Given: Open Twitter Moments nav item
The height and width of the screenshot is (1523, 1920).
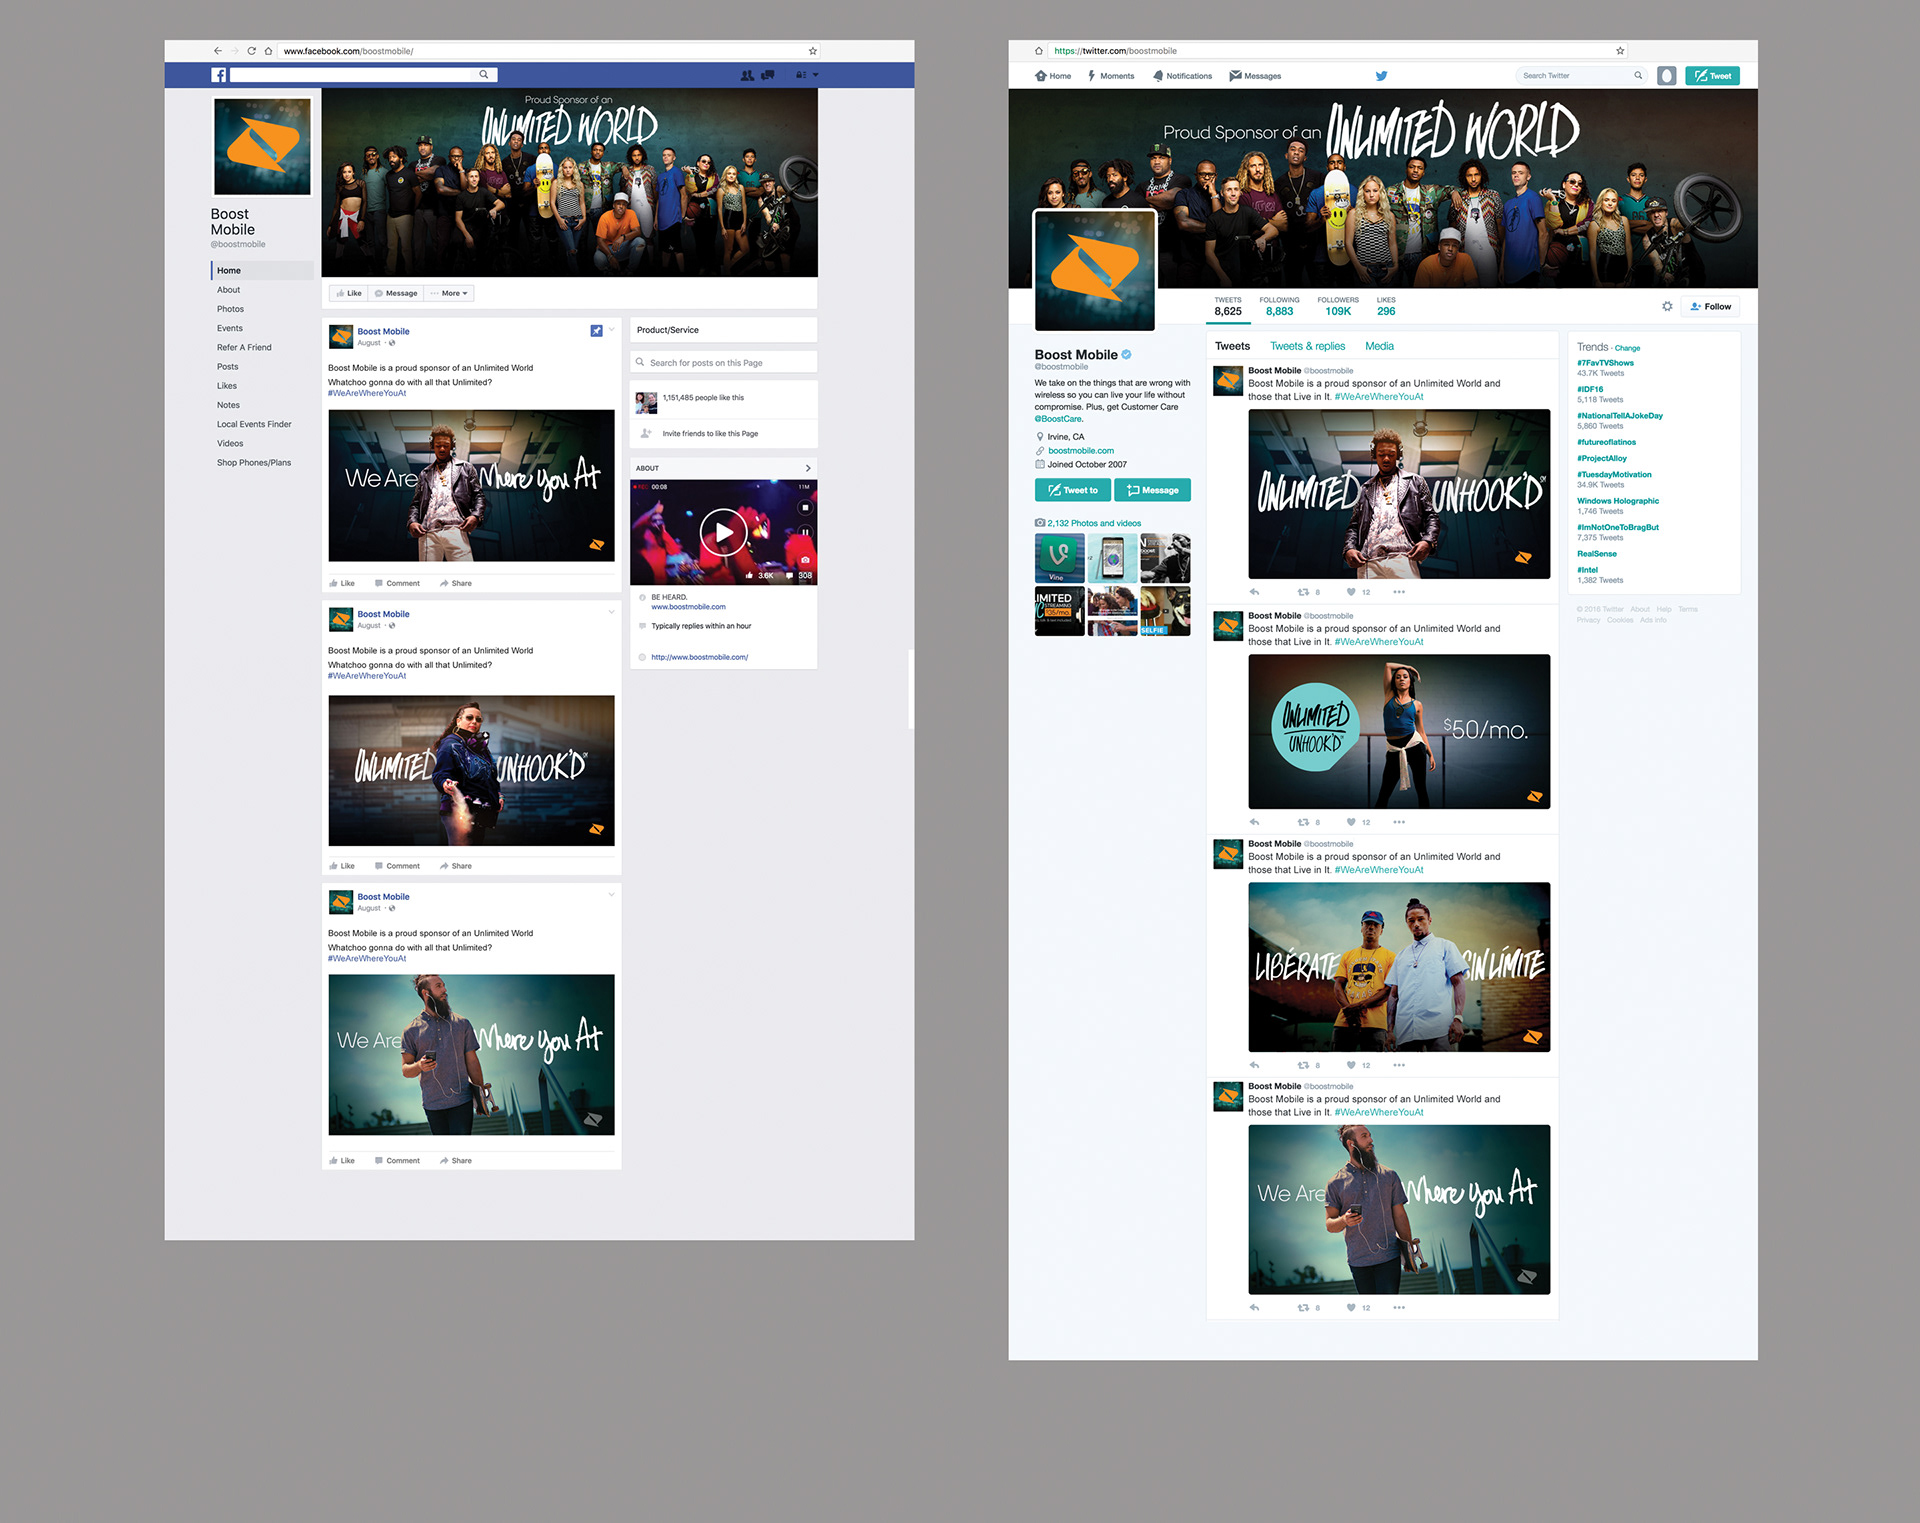Looking at the screenshot, I should 1111,76.
